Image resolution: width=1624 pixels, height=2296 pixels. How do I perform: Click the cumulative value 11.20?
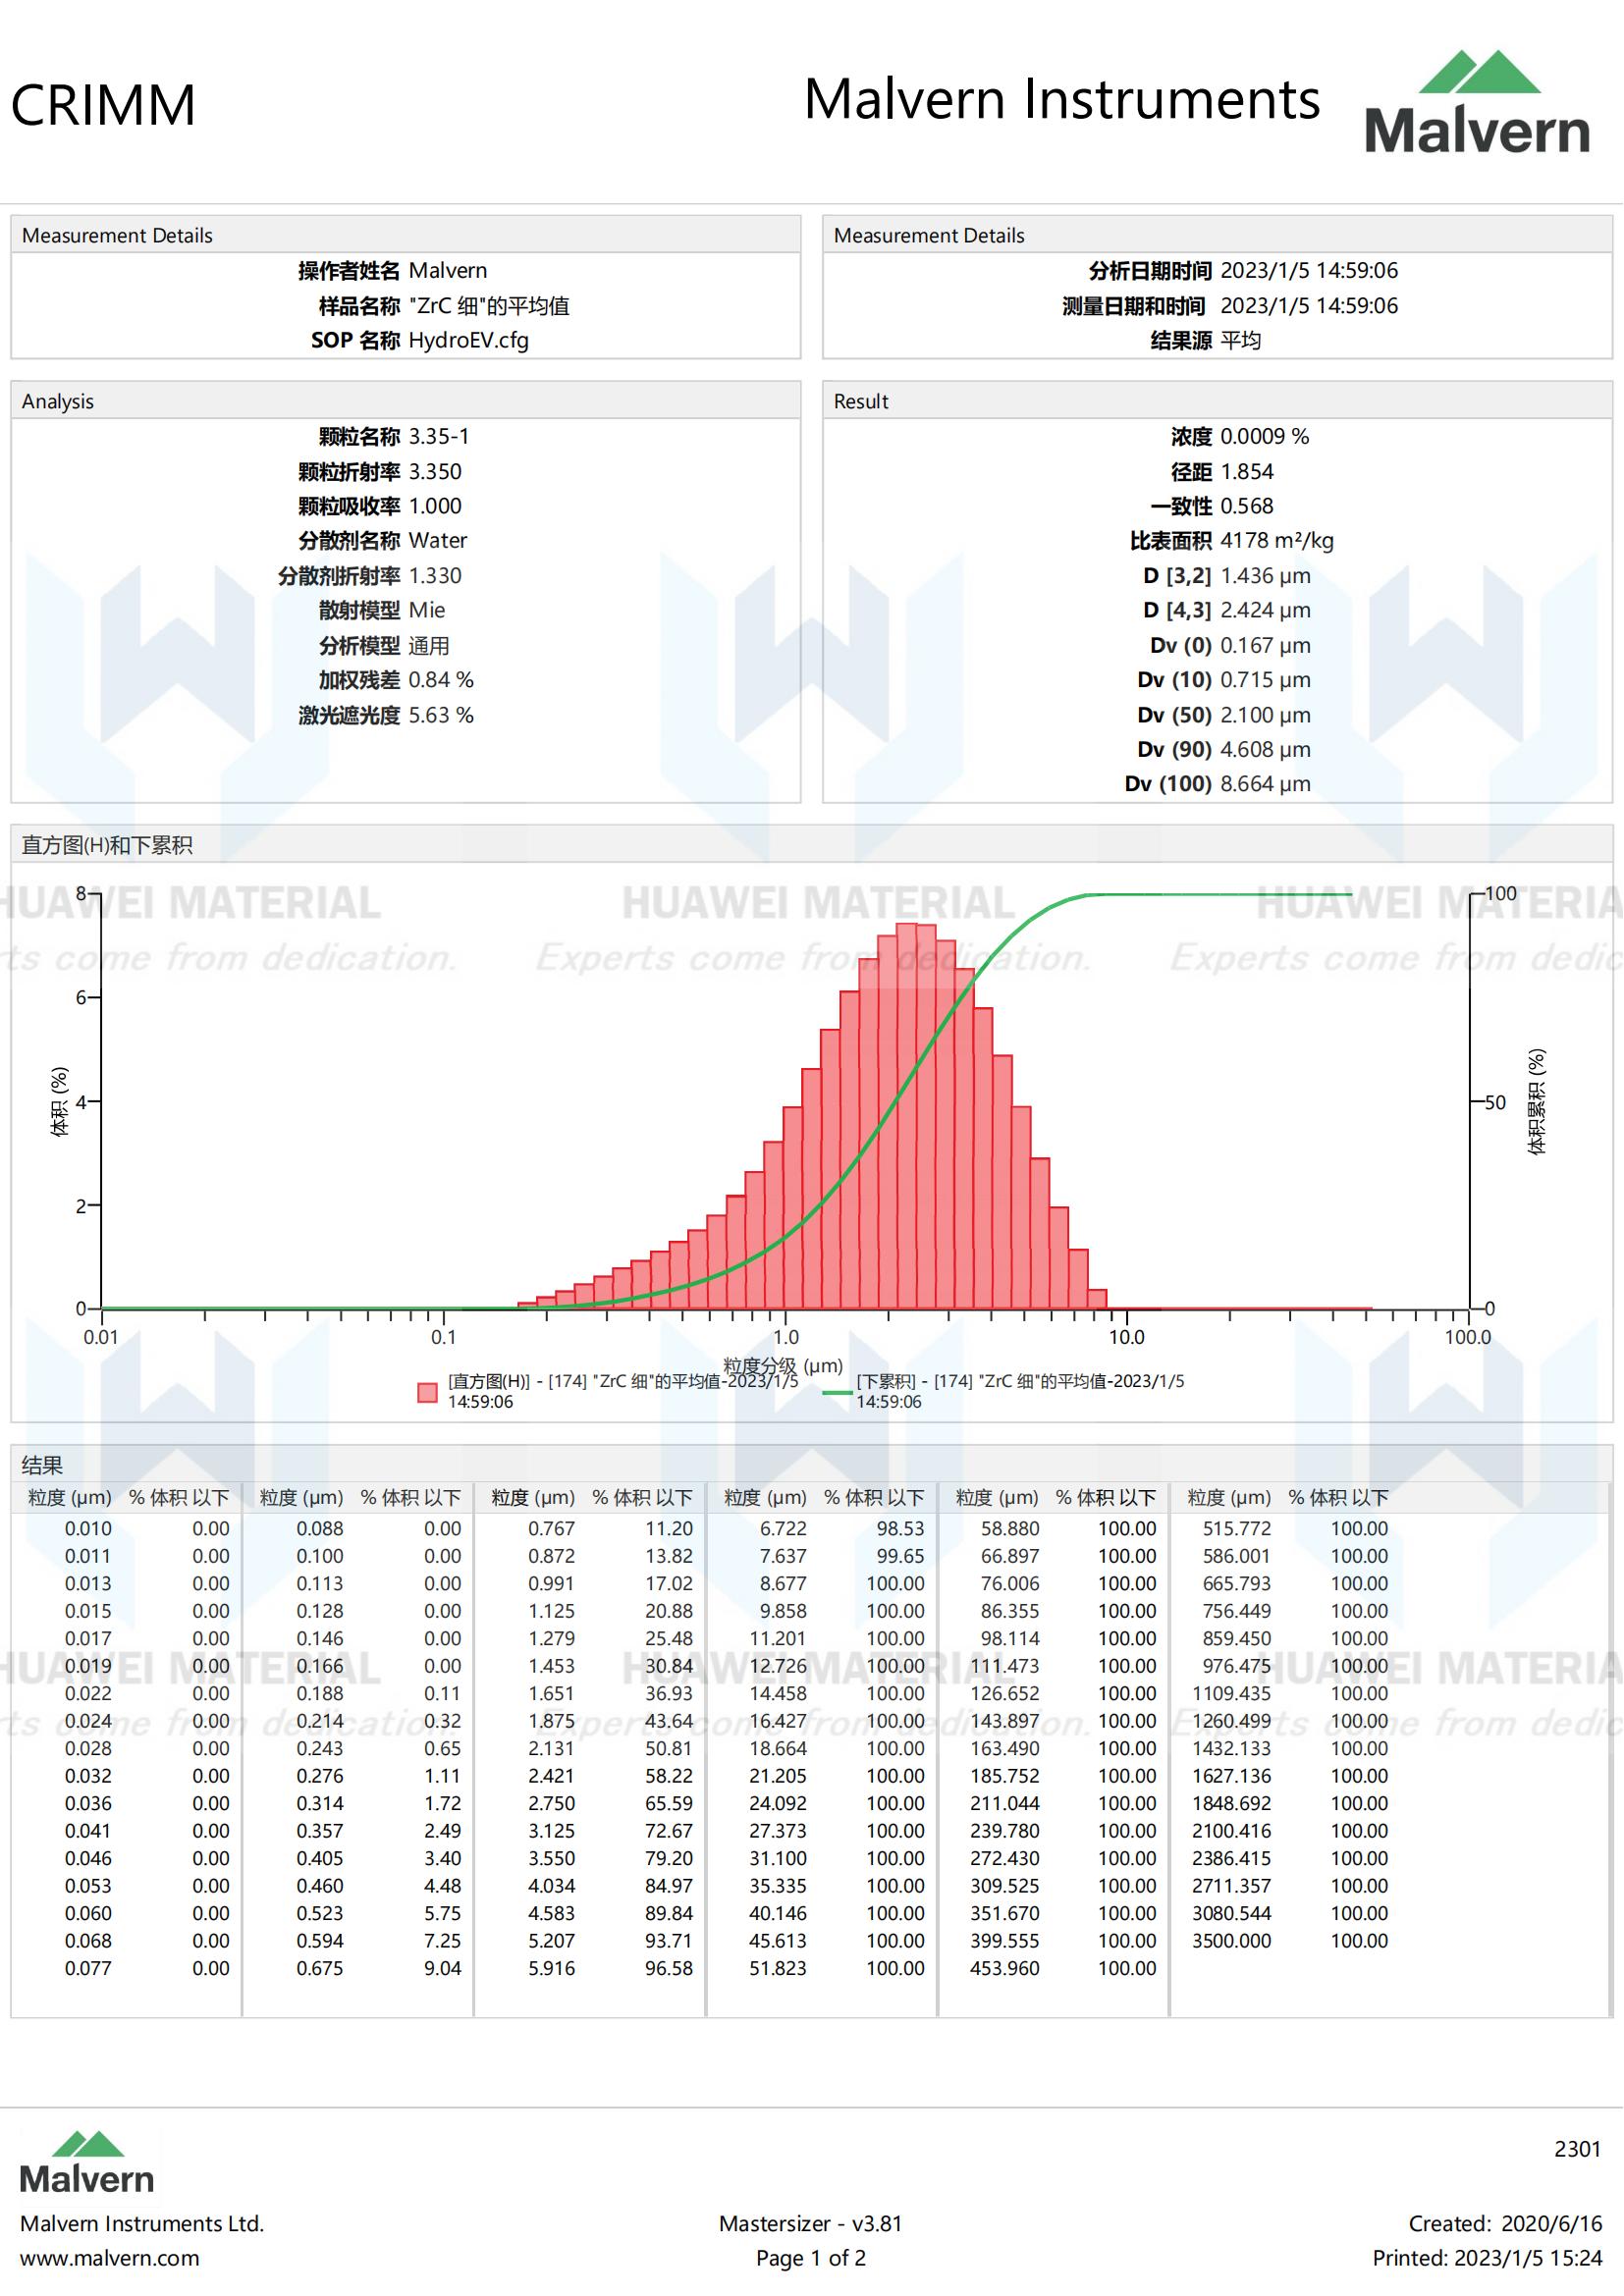tap(669, 1528)
